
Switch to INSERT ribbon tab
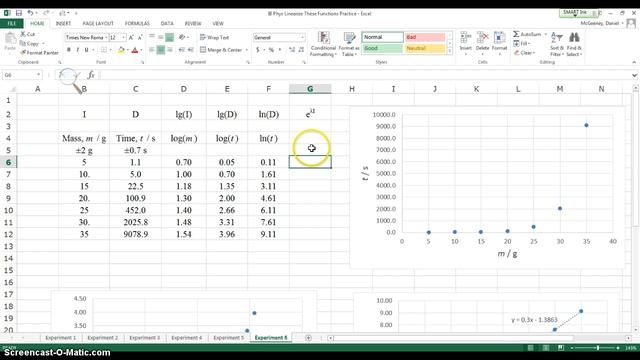pyautogui.click(x=63, y=24)
